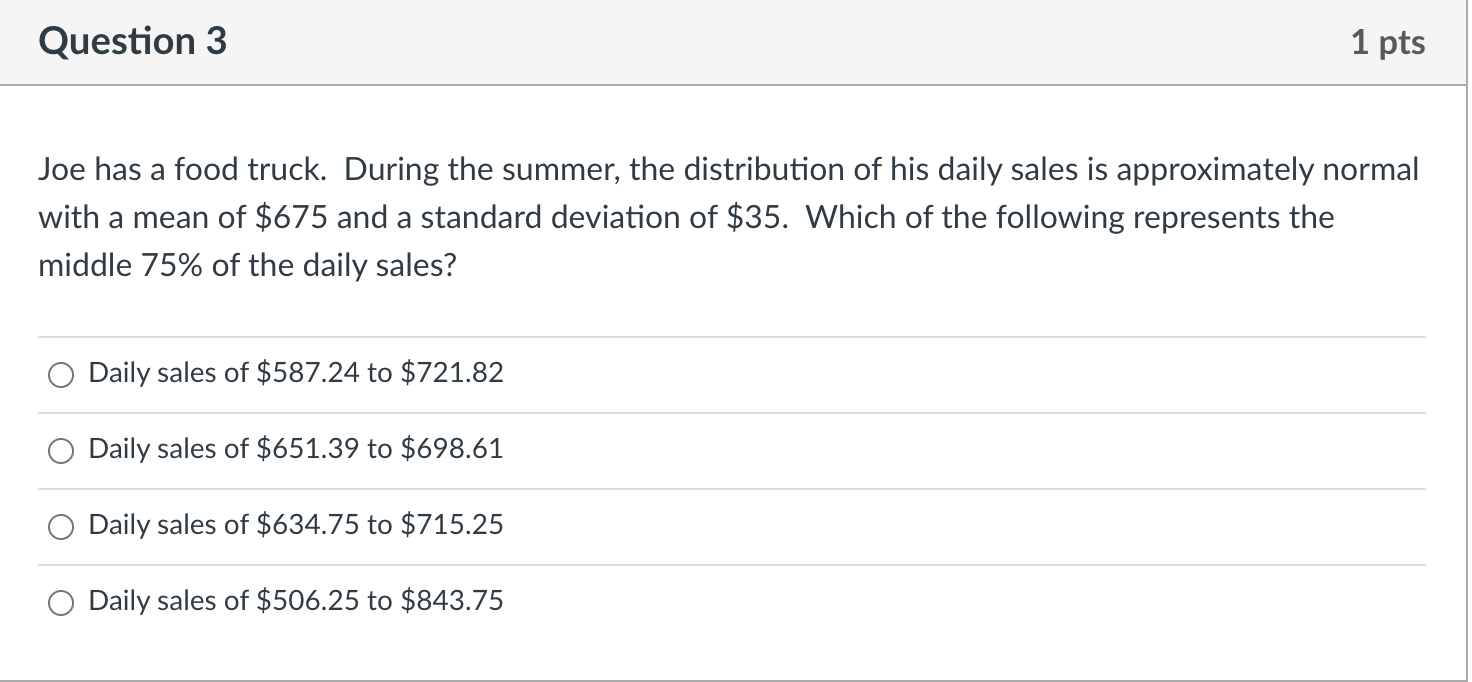The height and width of the screenshot is (682, 1472).
Task: Click the $698.61 amount in the second option
Action: click(x=451, y=449)
